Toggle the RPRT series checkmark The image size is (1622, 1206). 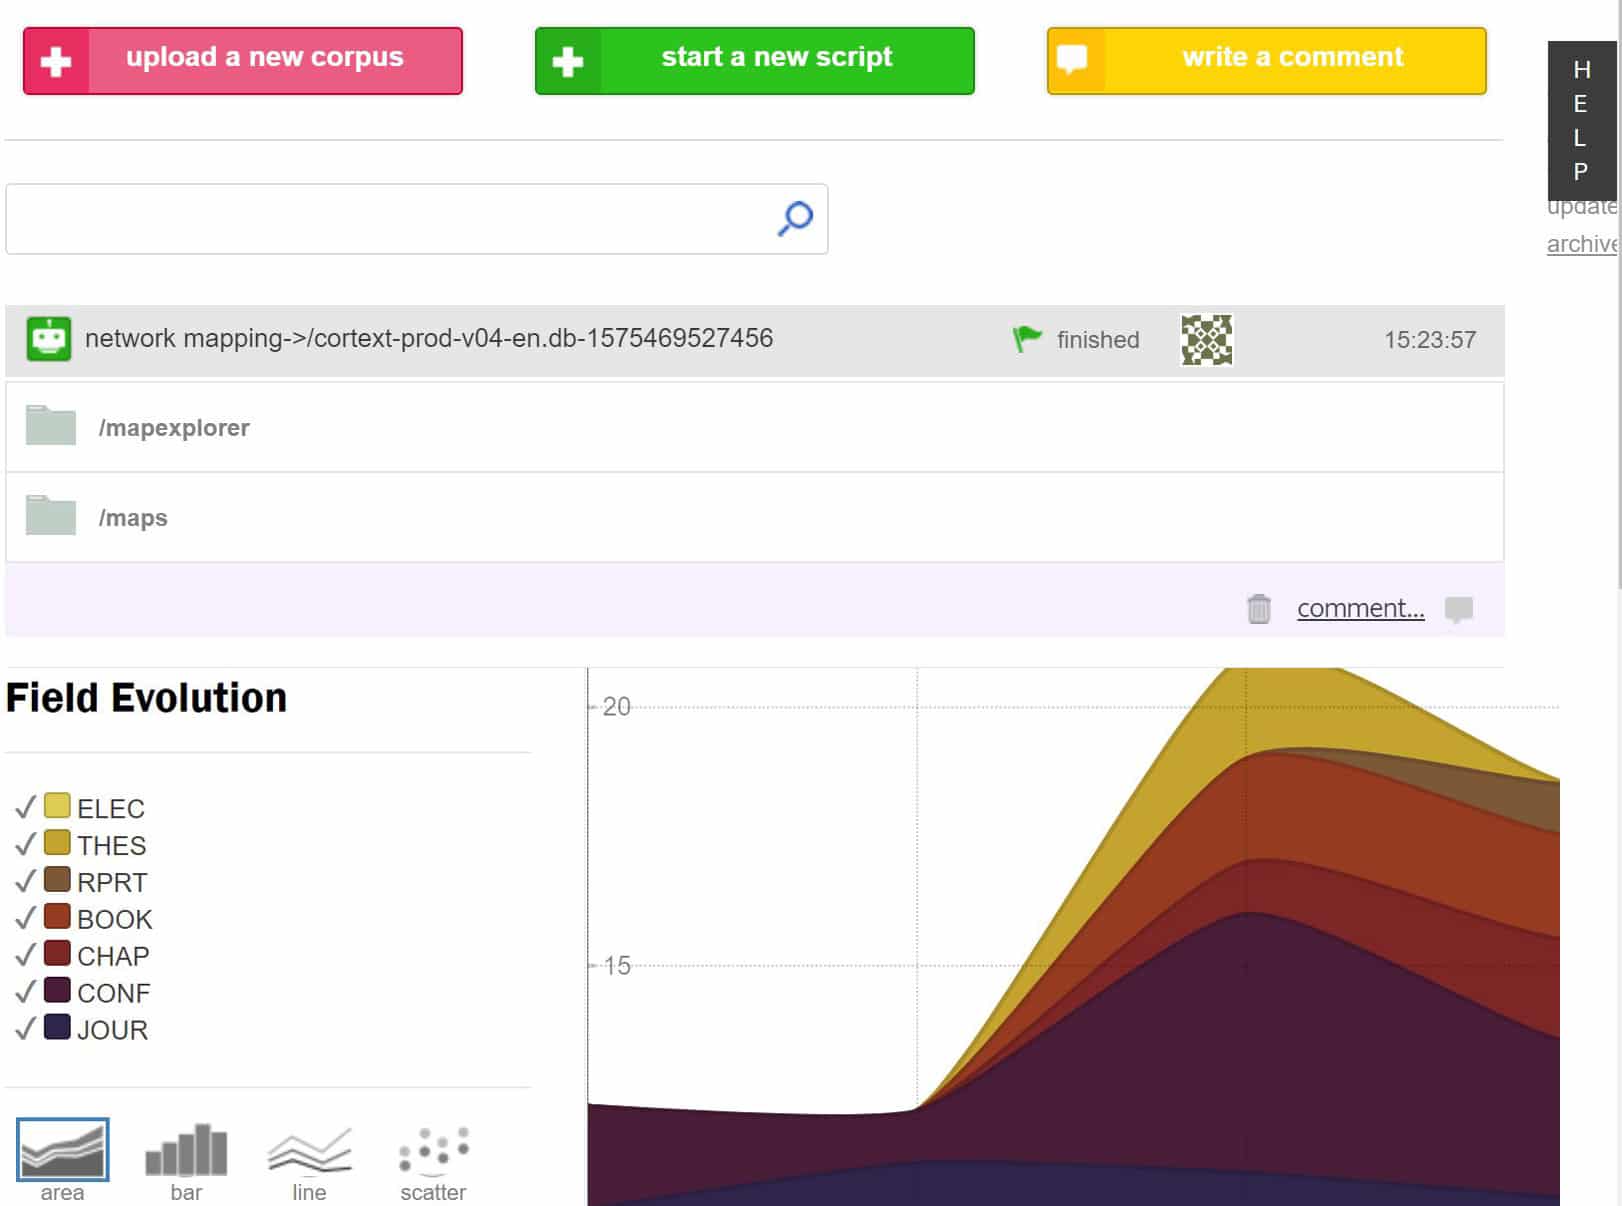[25, 881]
